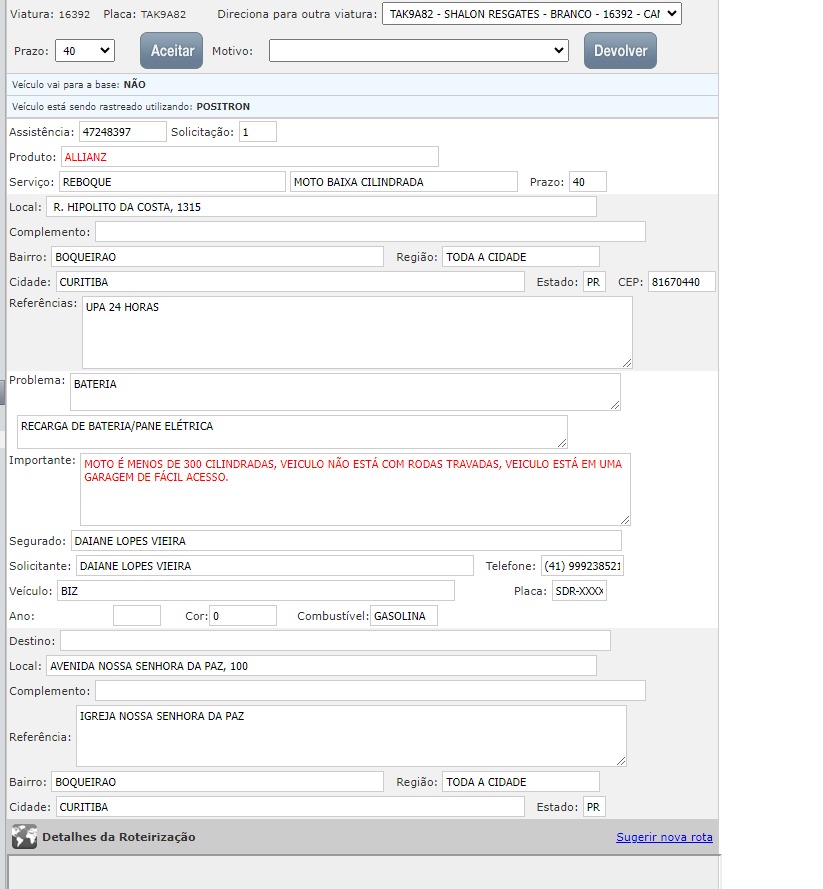Click the destination Local field AVENIDA NOSSA SENHORA DA PAZ
The height and width of the screenshot is (889, 823).
coord(321,665)
